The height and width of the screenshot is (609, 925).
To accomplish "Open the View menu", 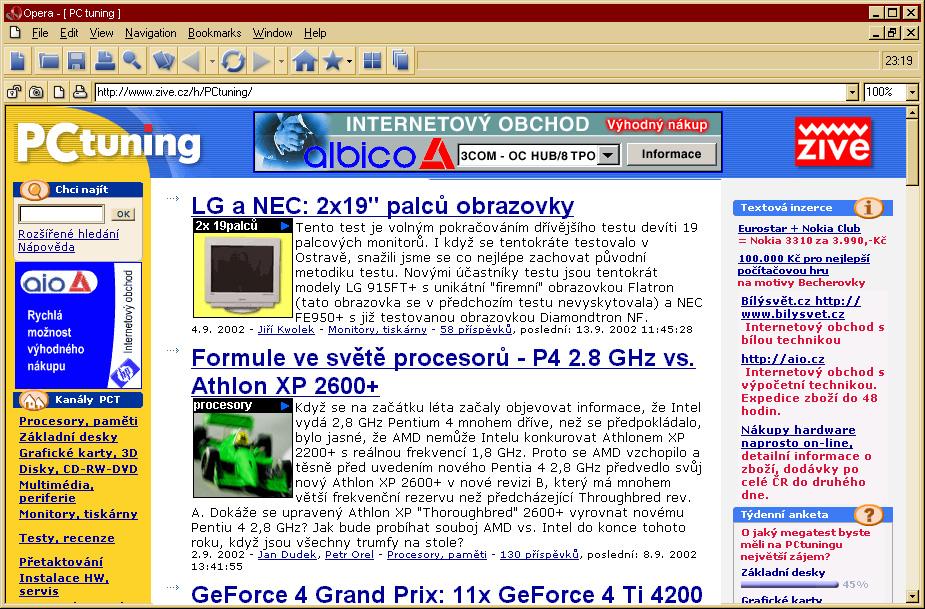I will coord(101,33).
